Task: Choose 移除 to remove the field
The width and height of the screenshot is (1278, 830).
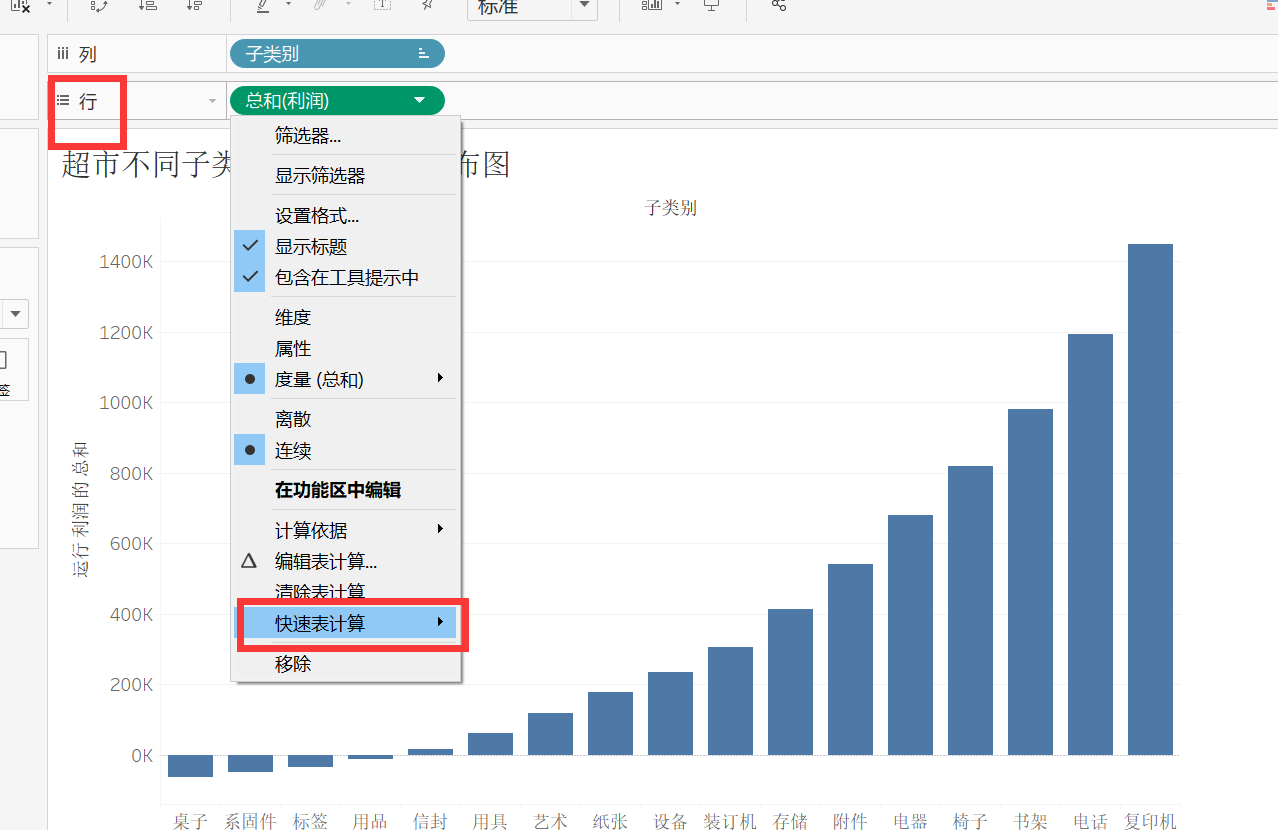Action: pyautogui.click(x=346, y=663)
